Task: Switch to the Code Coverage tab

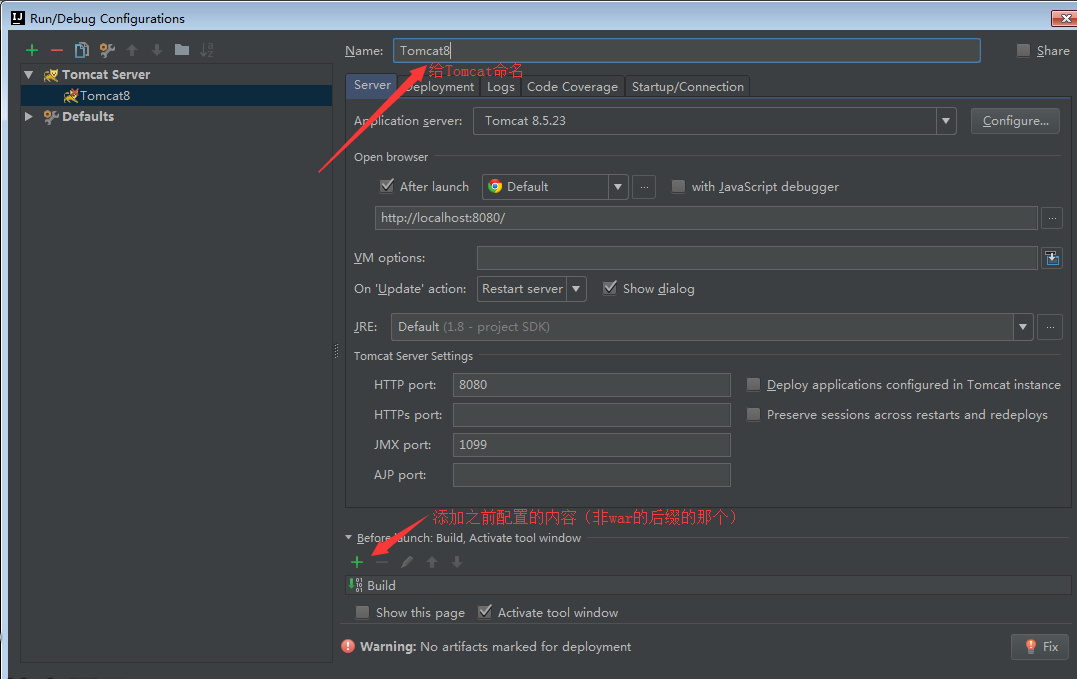Action: coord(572,87)
